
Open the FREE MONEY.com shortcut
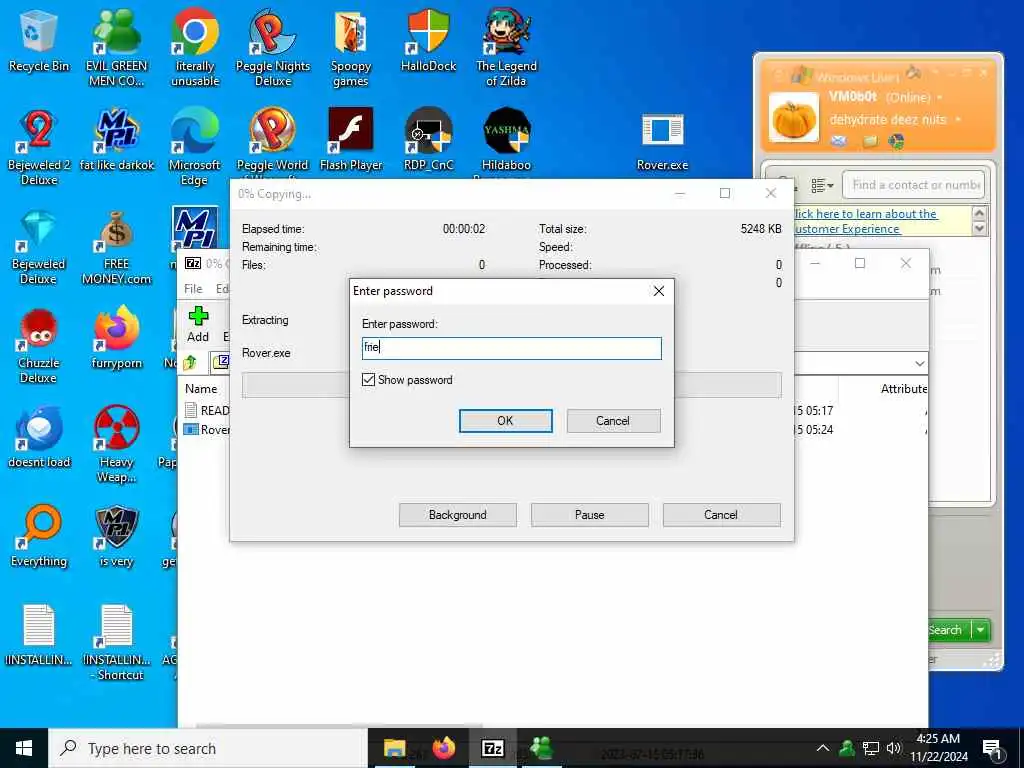[116, 247]
